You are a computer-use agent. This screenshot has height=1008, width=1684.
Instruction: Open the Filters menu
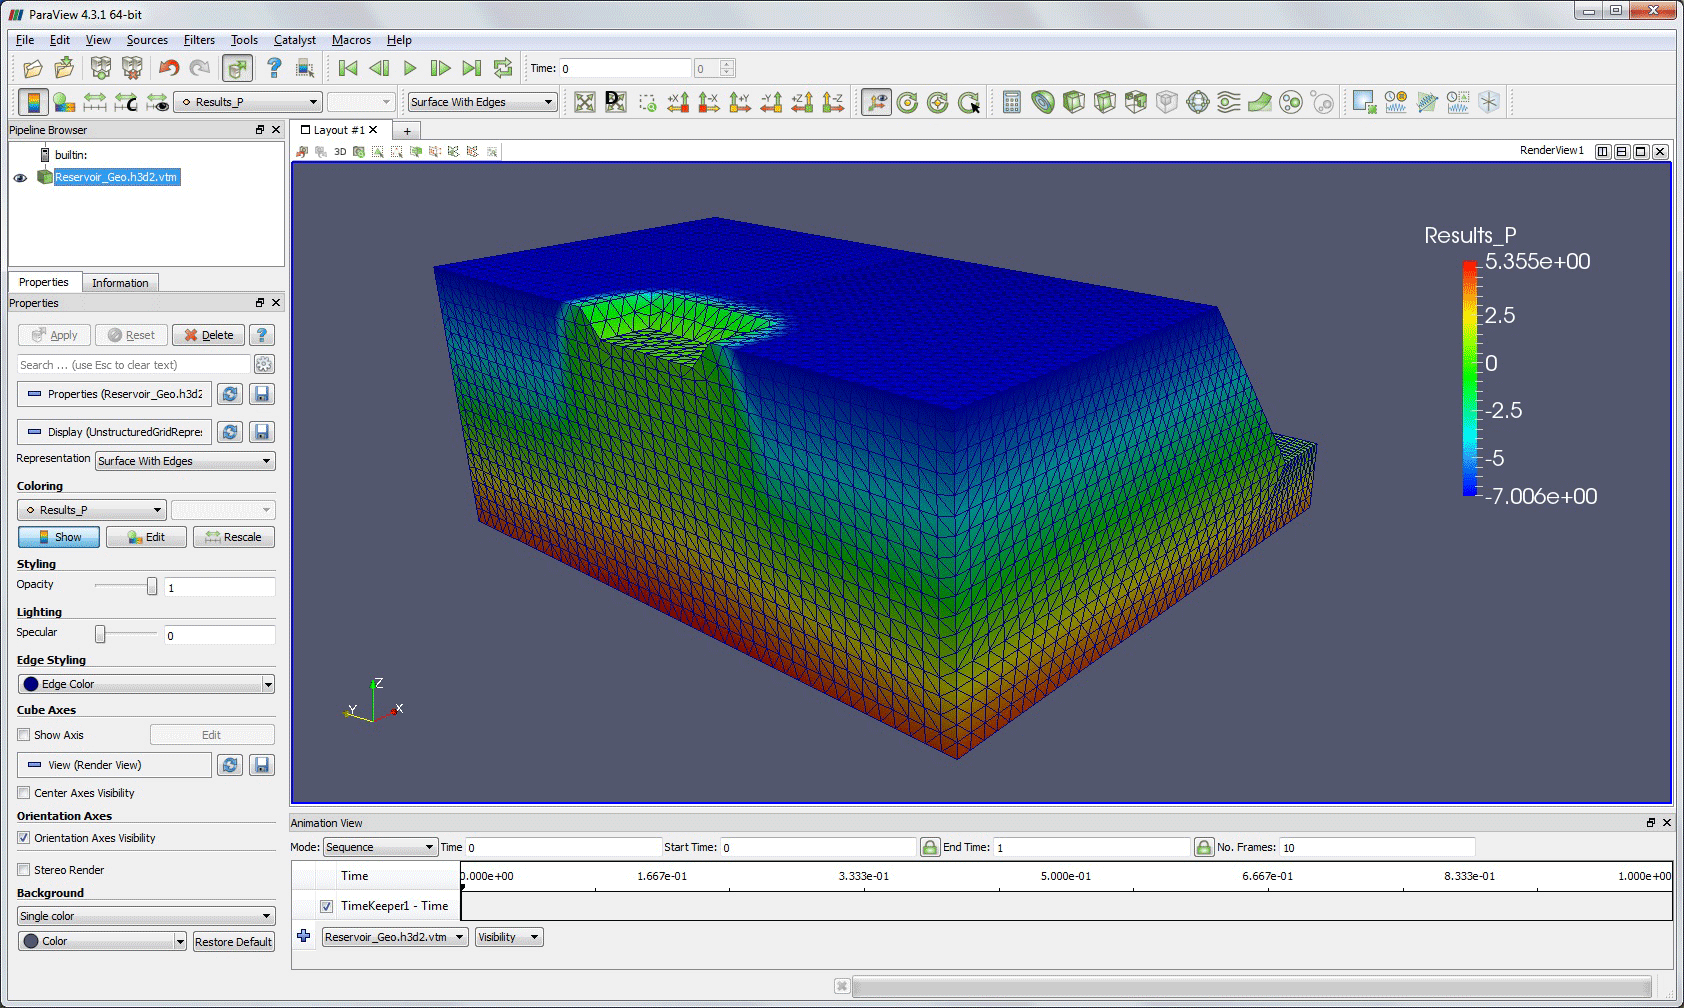[199, 40]
